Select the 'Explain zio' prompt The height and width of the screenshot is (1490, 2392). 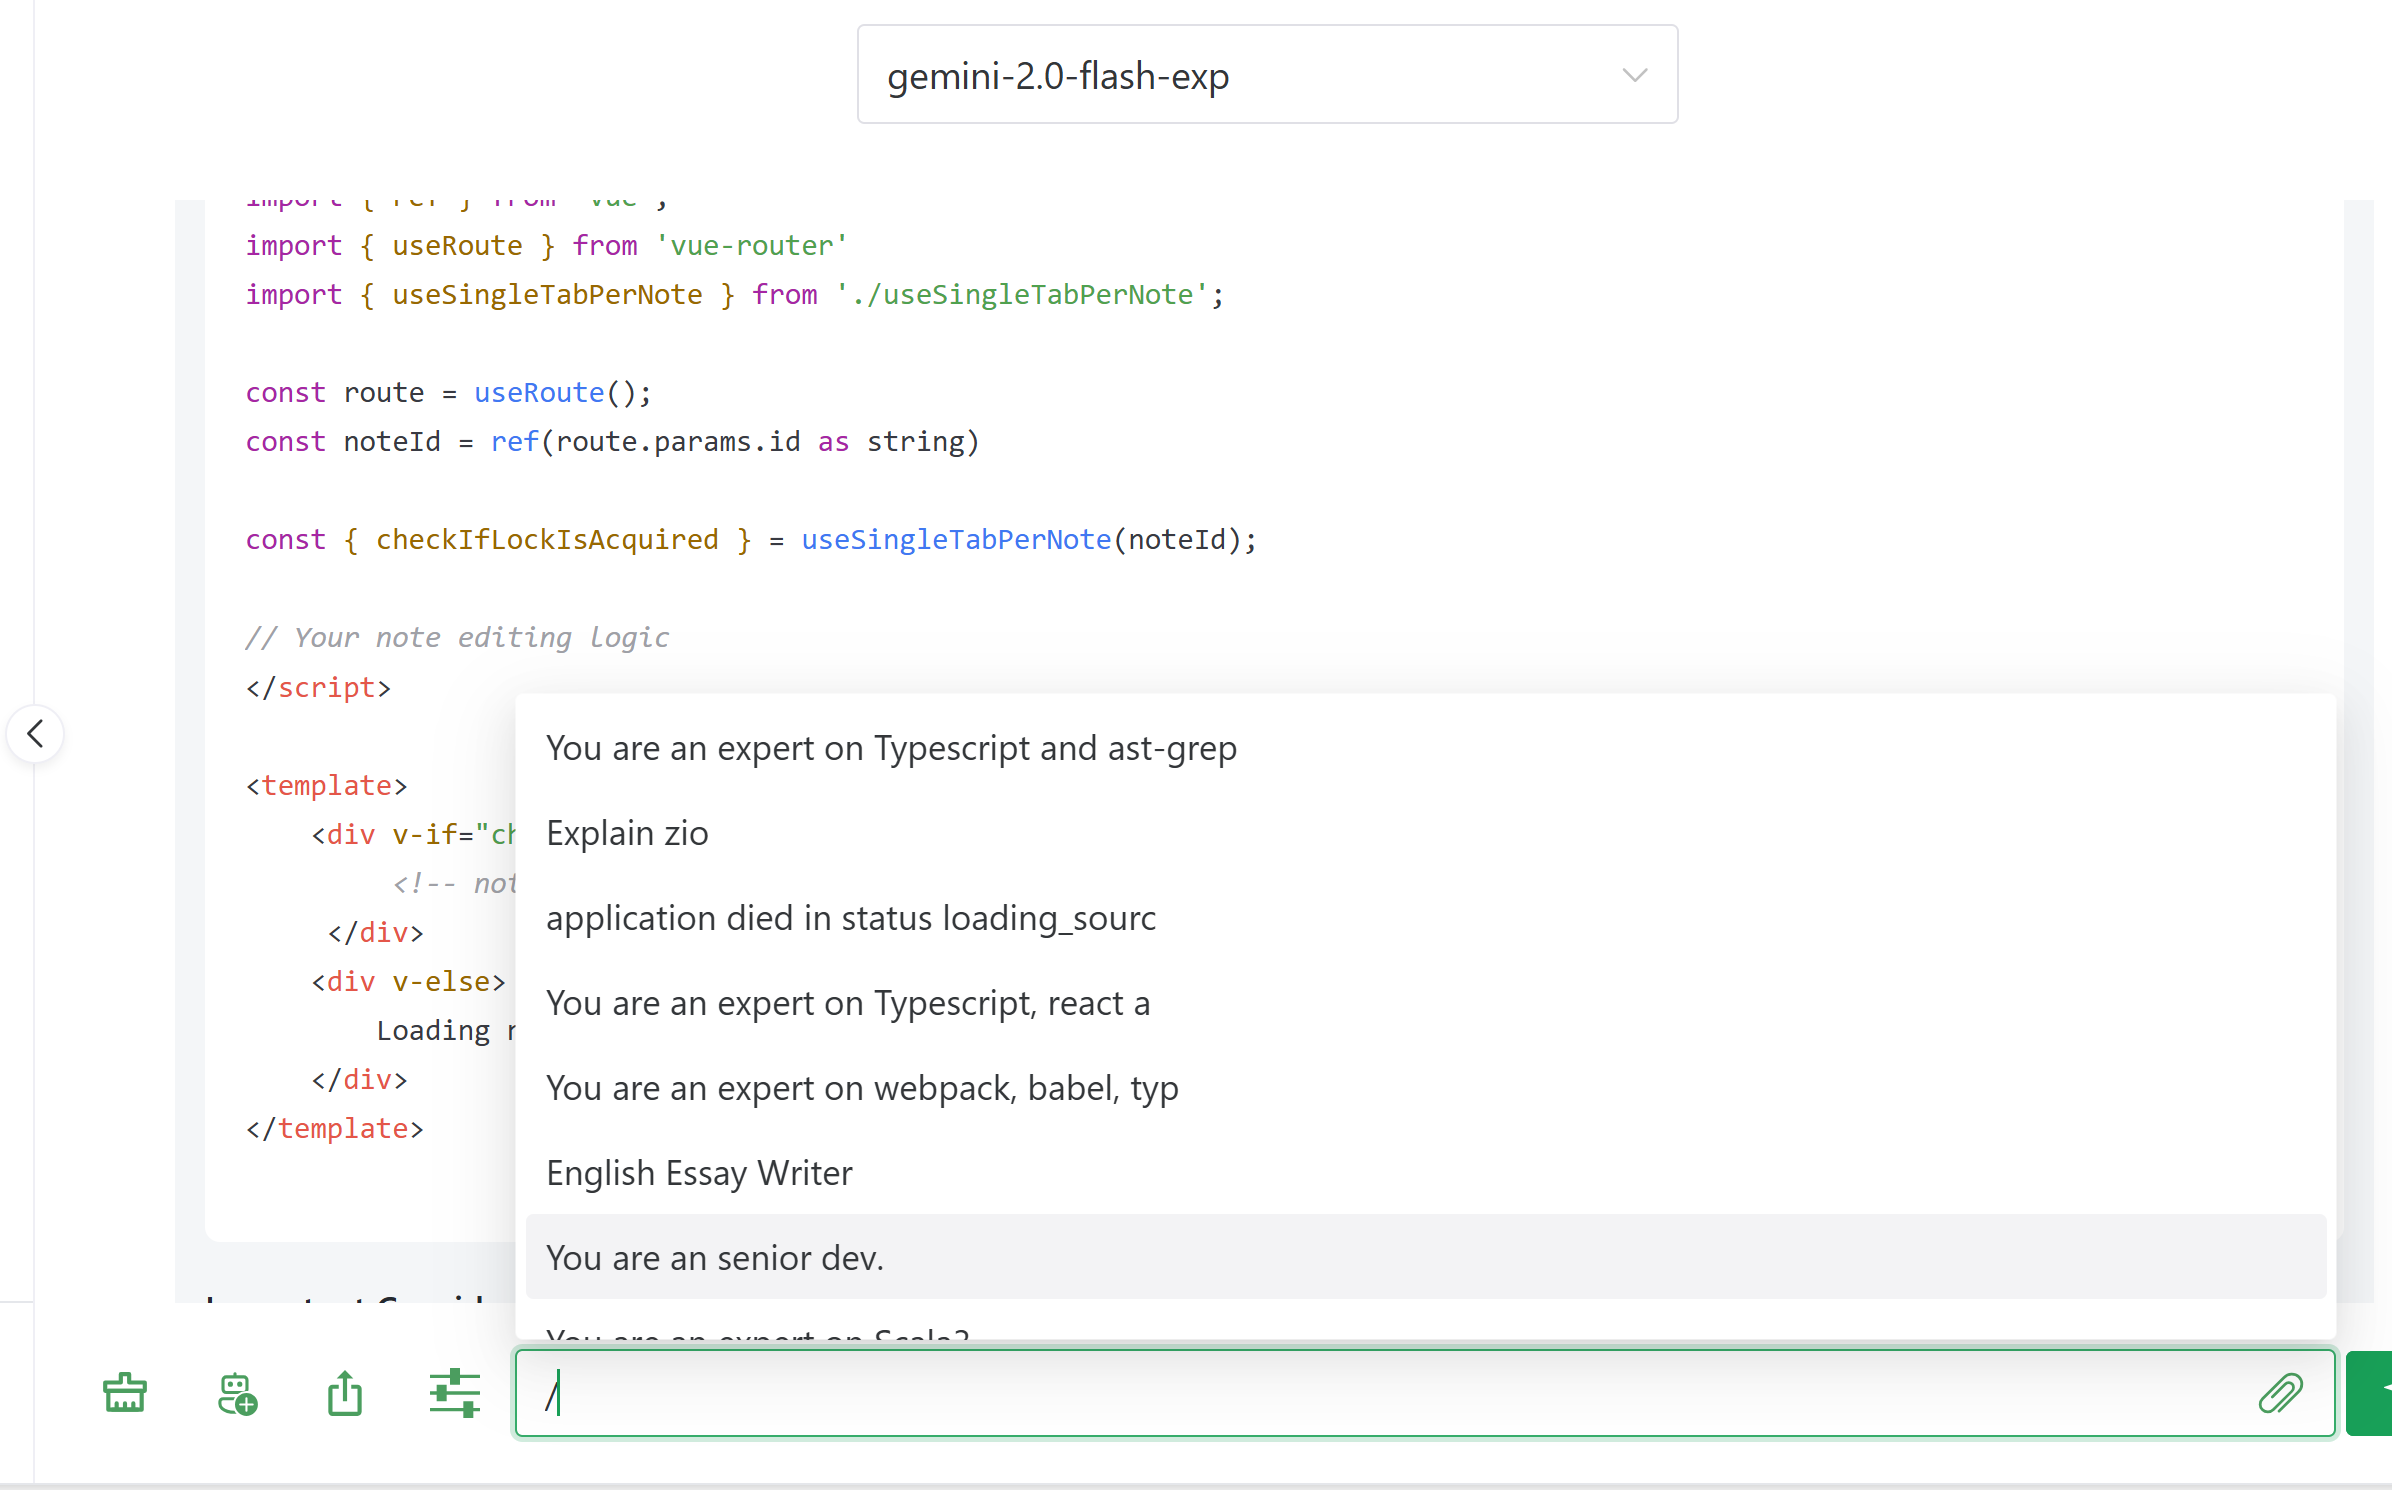(1426, 833)
